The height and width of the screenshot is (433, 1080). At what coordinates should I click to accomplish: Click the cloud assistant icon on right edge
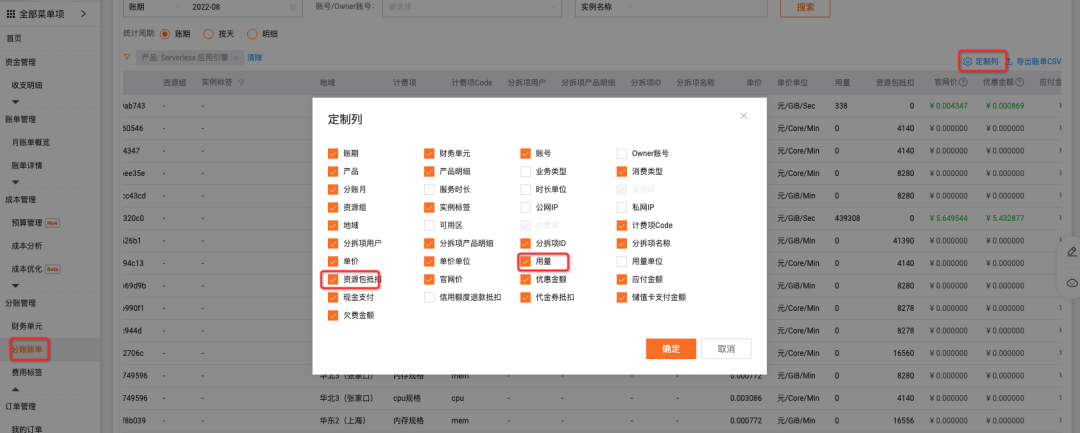[x=1072, y=283]
